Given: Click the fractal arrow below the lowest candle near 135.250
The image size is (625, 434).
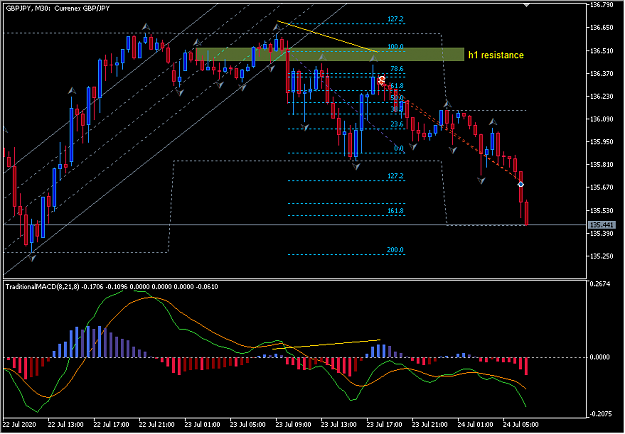Looking at the screenshot, I should 32,258.
